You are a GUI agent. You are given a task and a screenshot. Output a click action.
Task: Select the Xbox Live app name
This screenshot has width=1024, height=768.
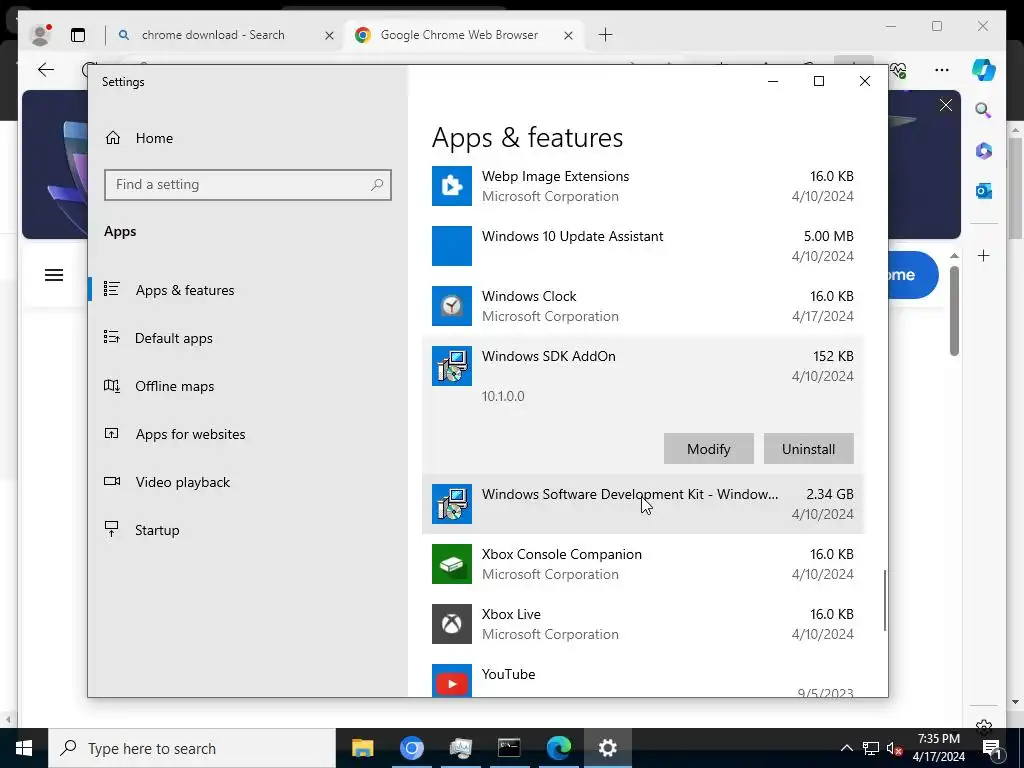click(511, 615)
